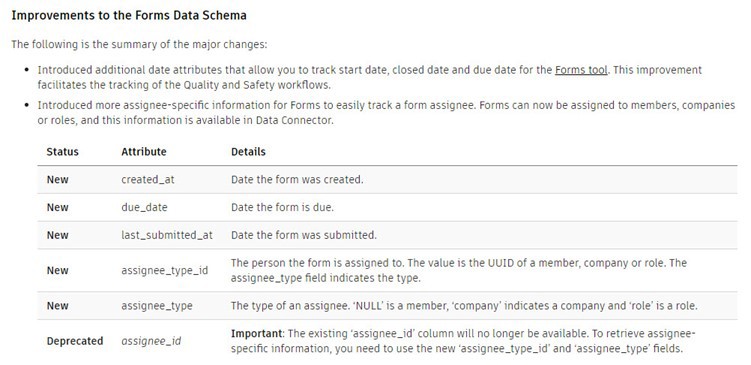Image resolution: width=751 pixels, height=365 pixels.
Task: Click the Status column header
Action: 62,152
